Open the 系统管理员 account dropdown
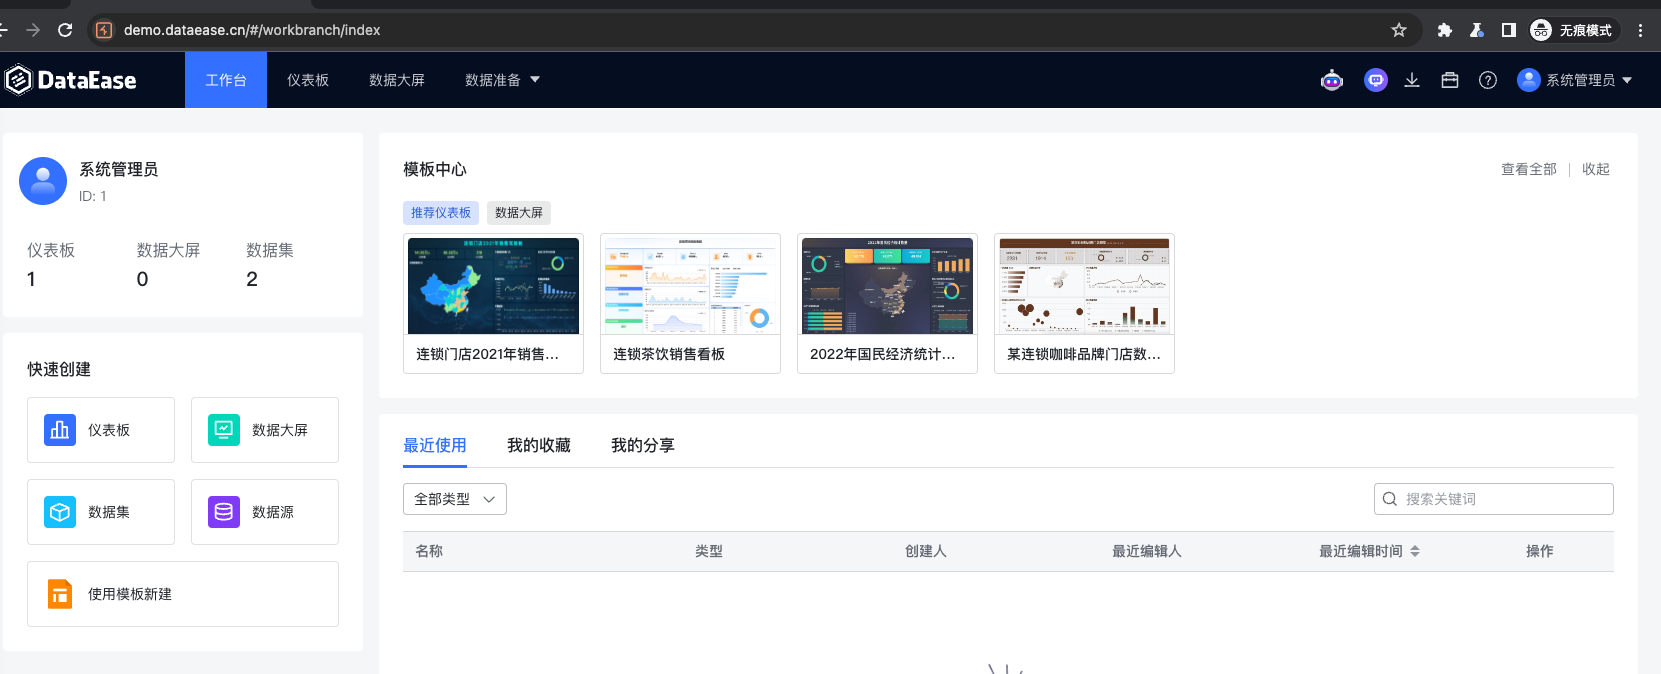Image resolution: width=1661 pixels, height=674 pixels. 1575,80
